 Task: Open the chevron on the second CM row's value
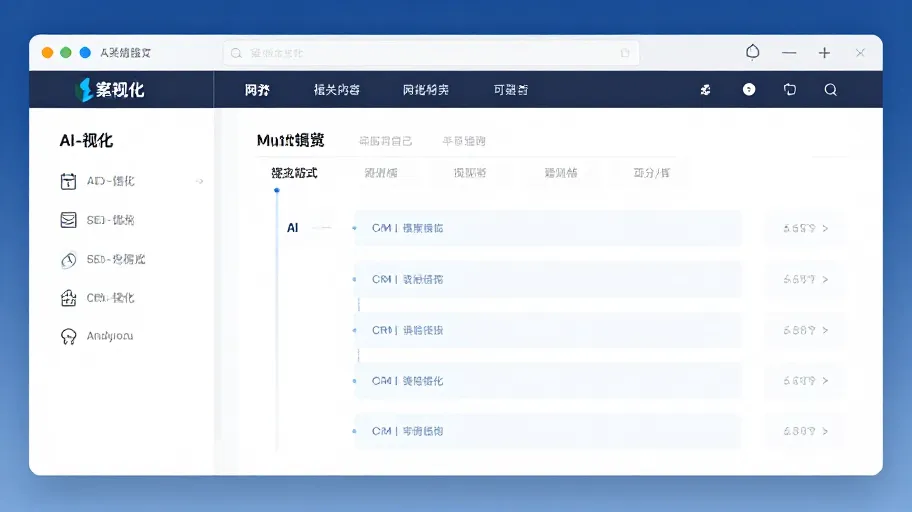pyautogui.click(x=825, y=279)
